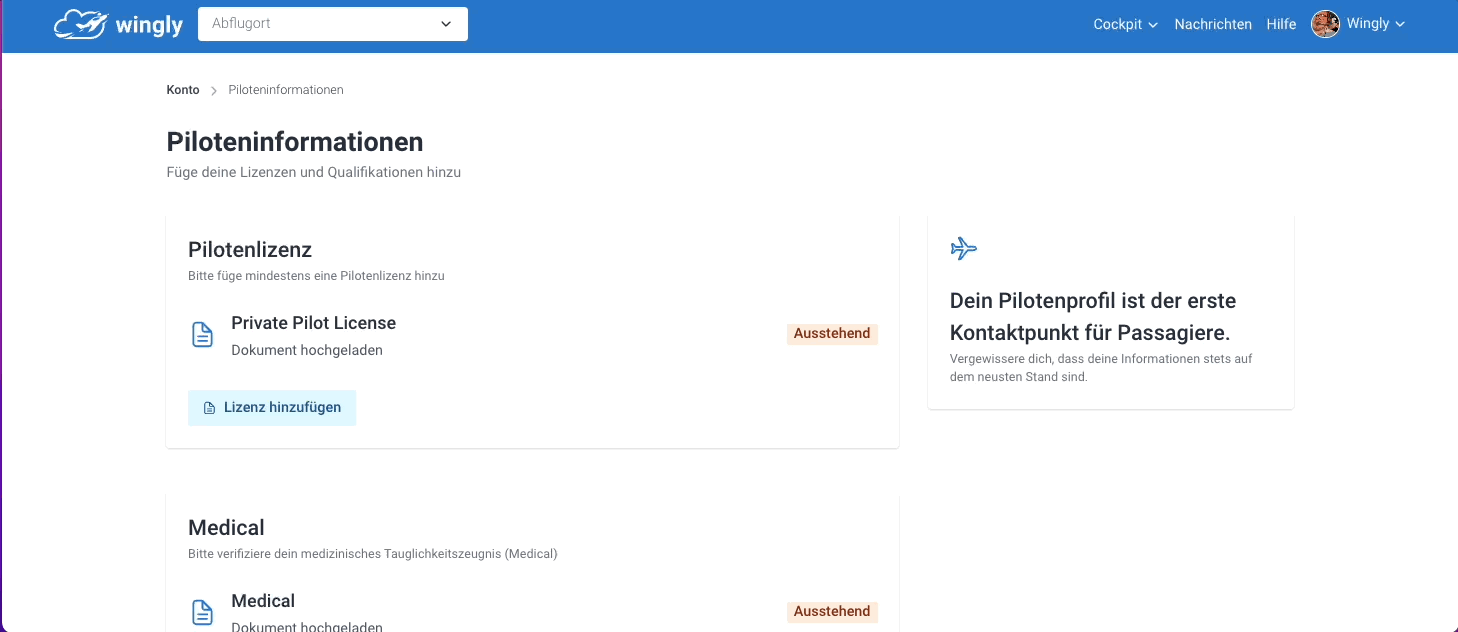Click the airplane icon in the info card

tap(964, 248)
